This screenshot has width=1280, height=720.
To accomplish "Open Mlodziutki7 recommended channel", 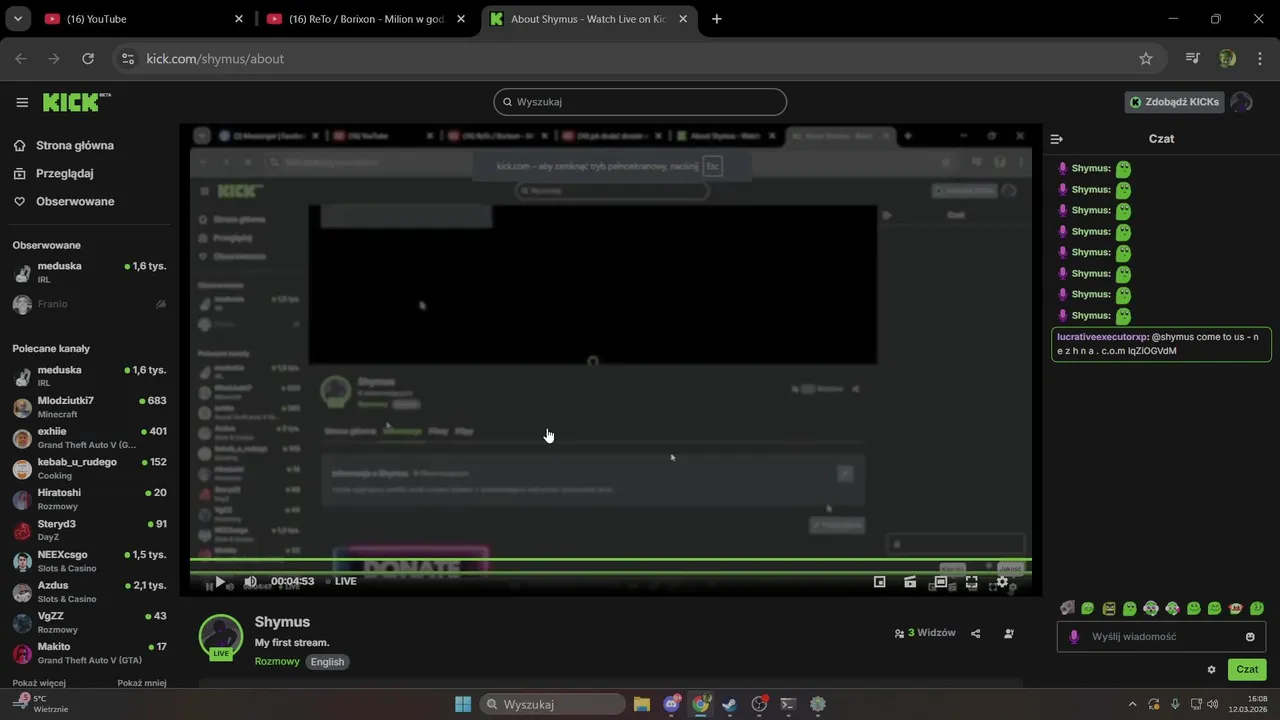I will (89, 407).
